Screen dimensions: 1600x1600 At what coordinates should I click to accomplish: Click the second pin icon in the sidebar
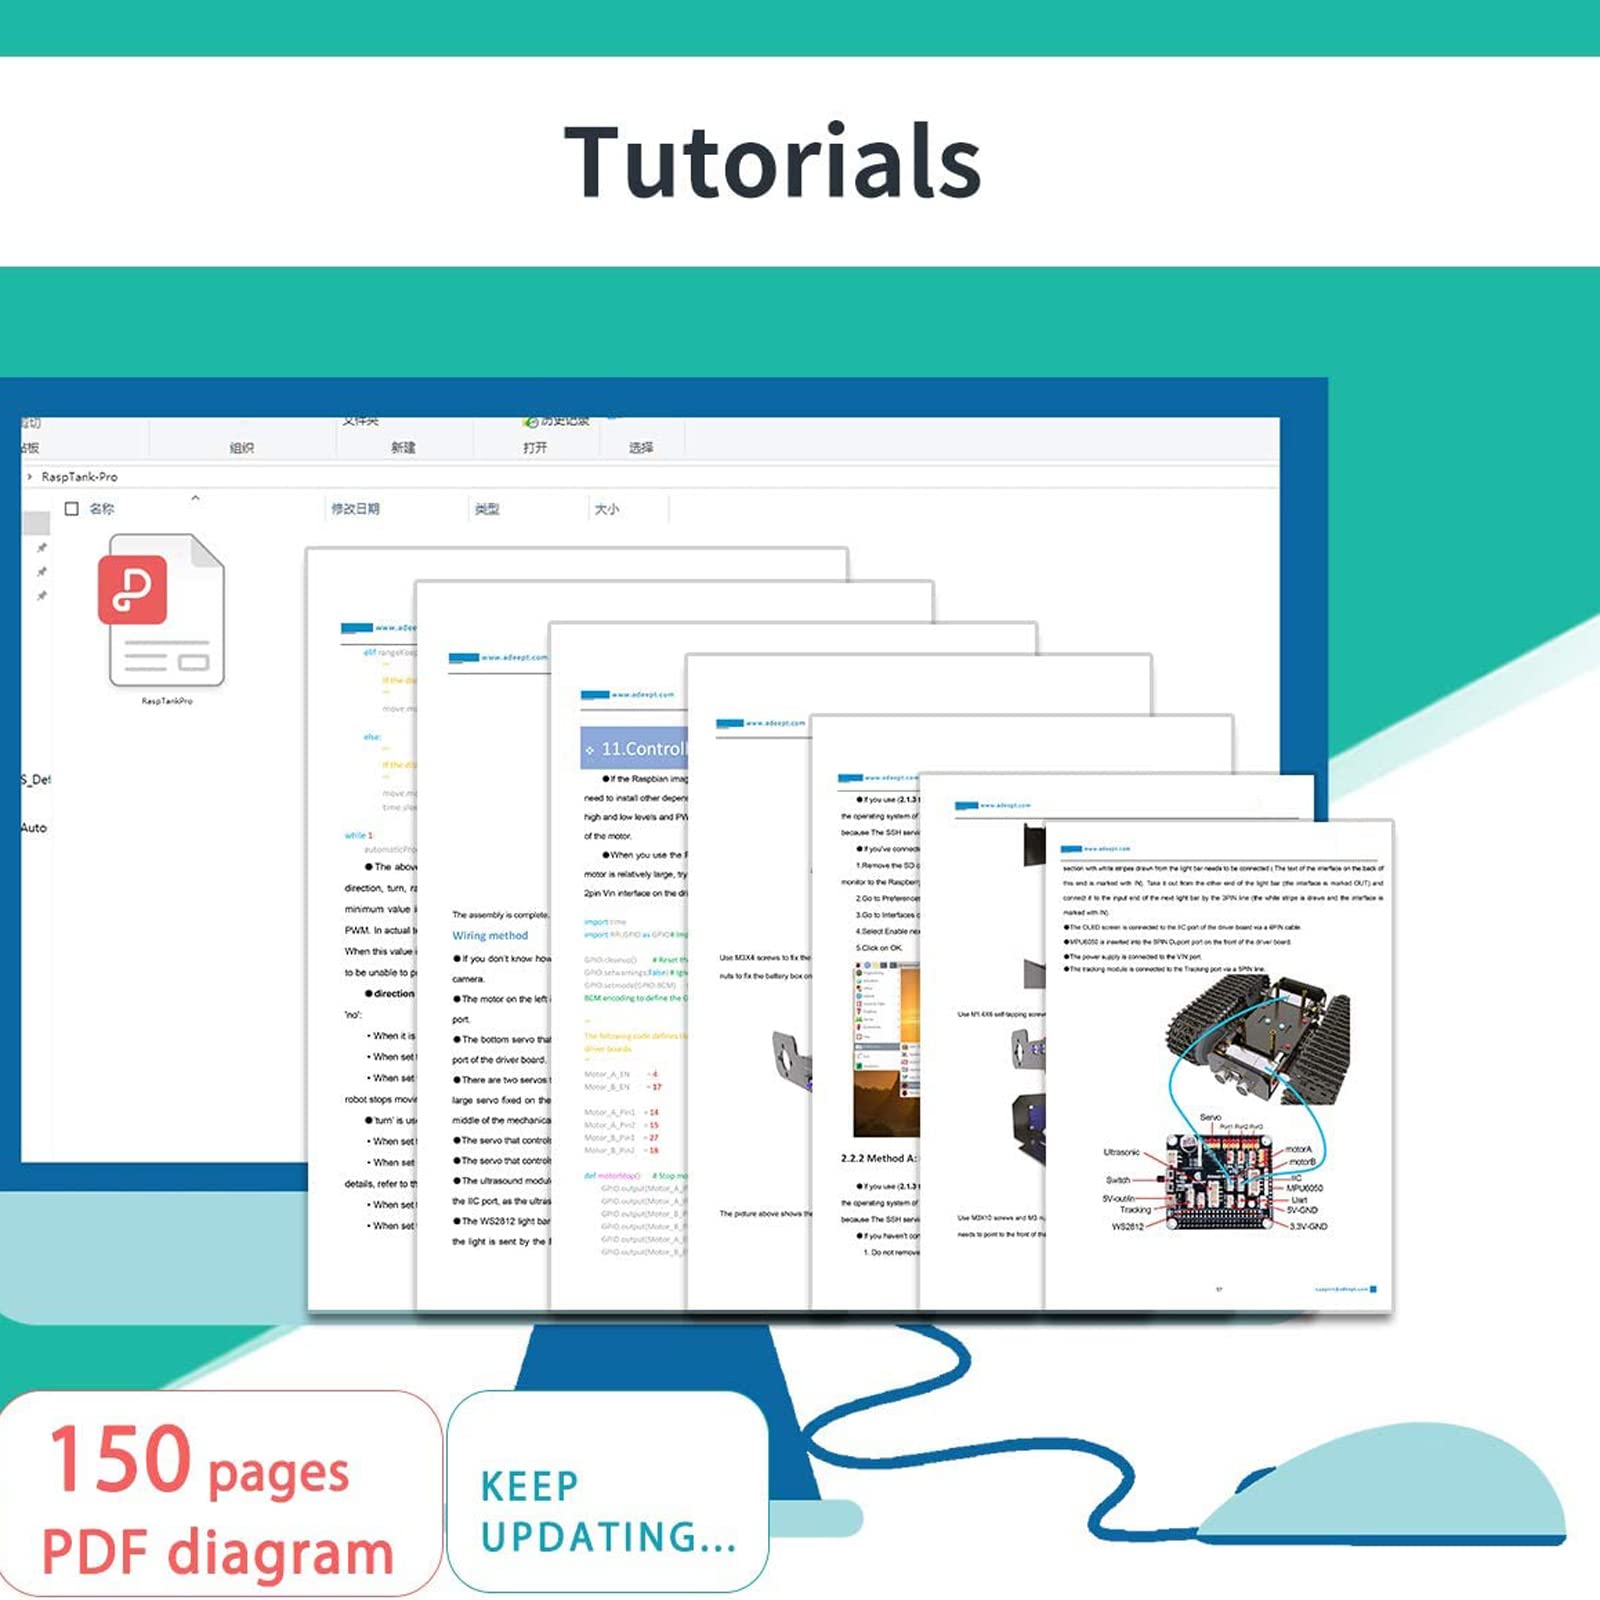(x=42, y=572)
